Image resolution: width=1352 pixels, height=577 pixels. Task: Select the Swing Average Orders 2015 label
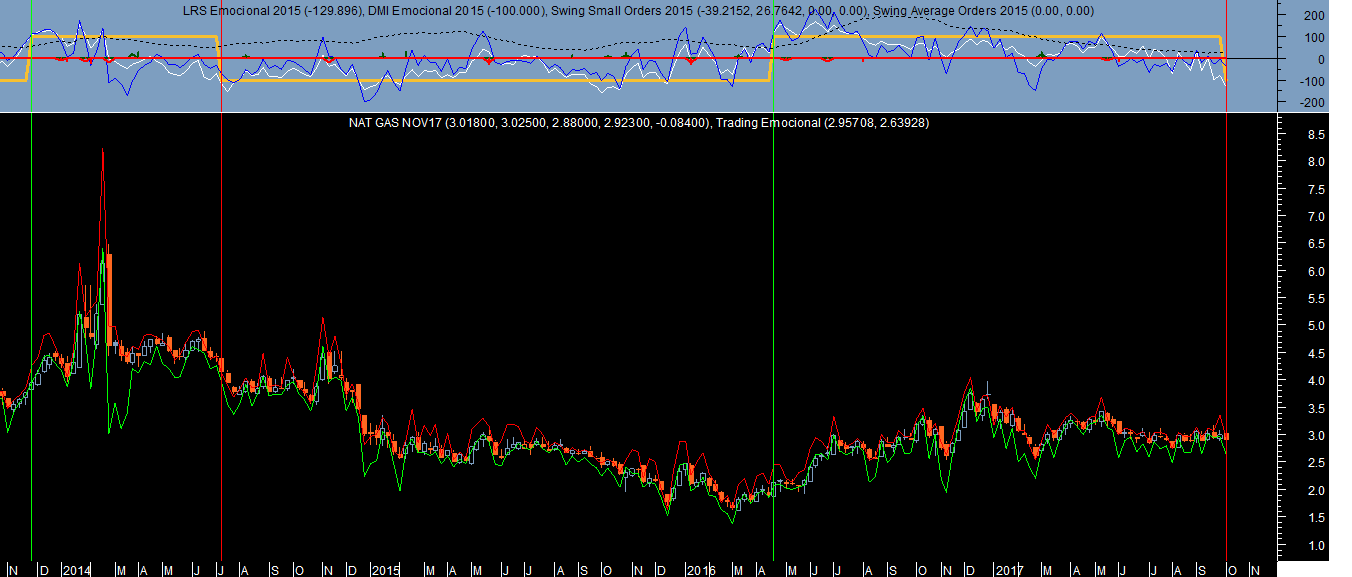pyautogui.click(x=983, y=10)
